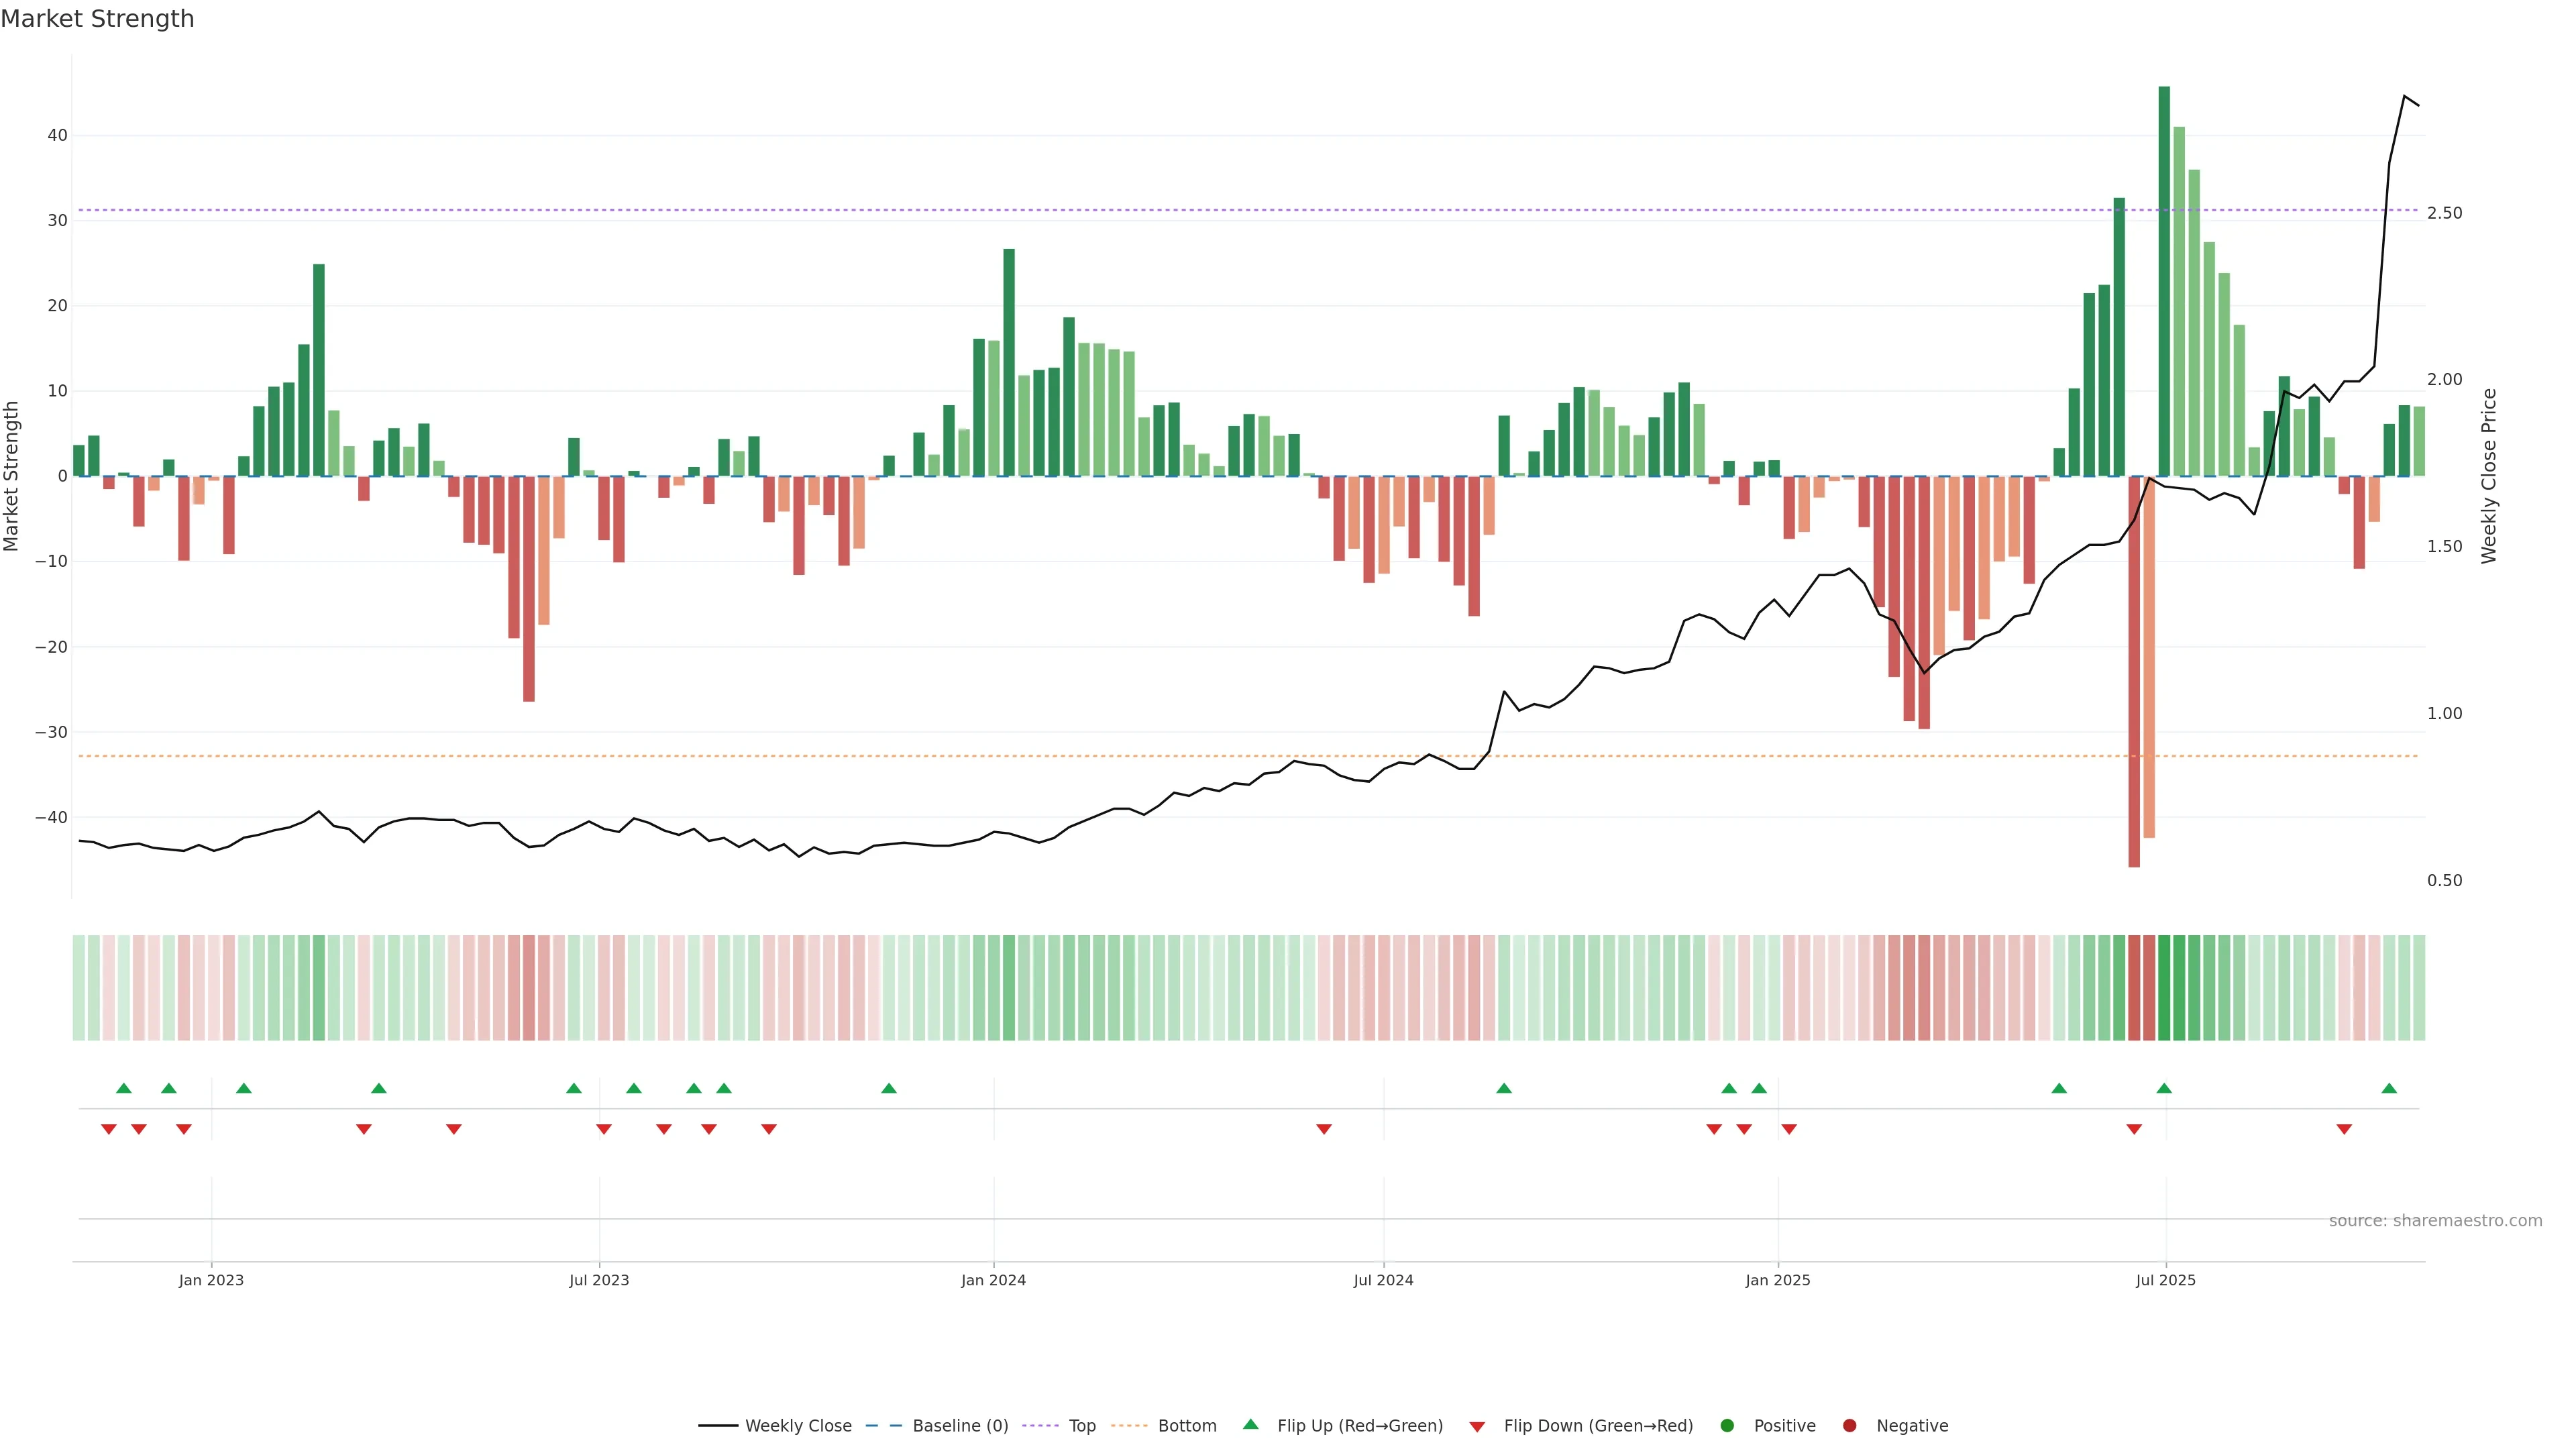This screenshot has width=2576, height=1449.
Task: Click the lone flip-down triangle before Jul 2024
Action: (x=1324, y=1129)
